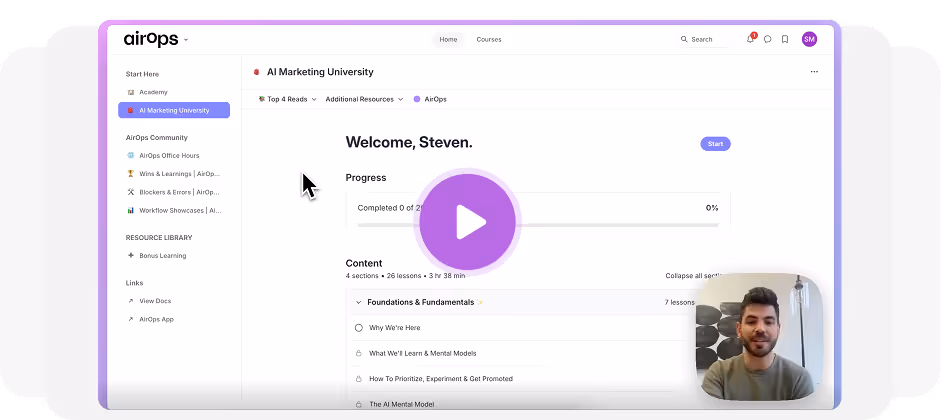Open the notifications bell icon
941x420 pixels.
pos(750,39)
